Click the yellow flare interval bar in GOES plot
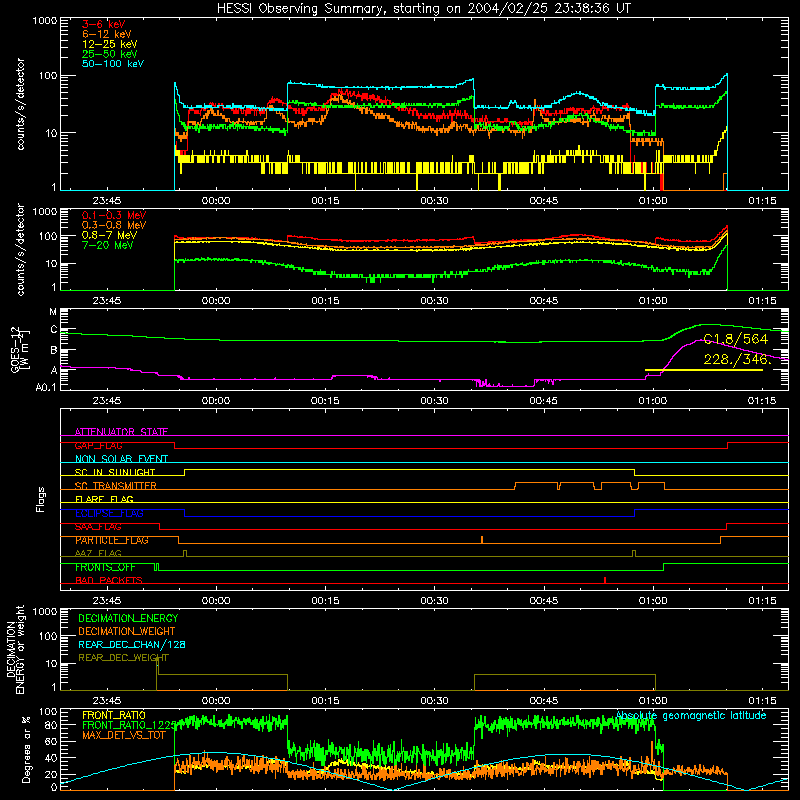The width and height of the screenshot is (800, 800). click(704, 370)
